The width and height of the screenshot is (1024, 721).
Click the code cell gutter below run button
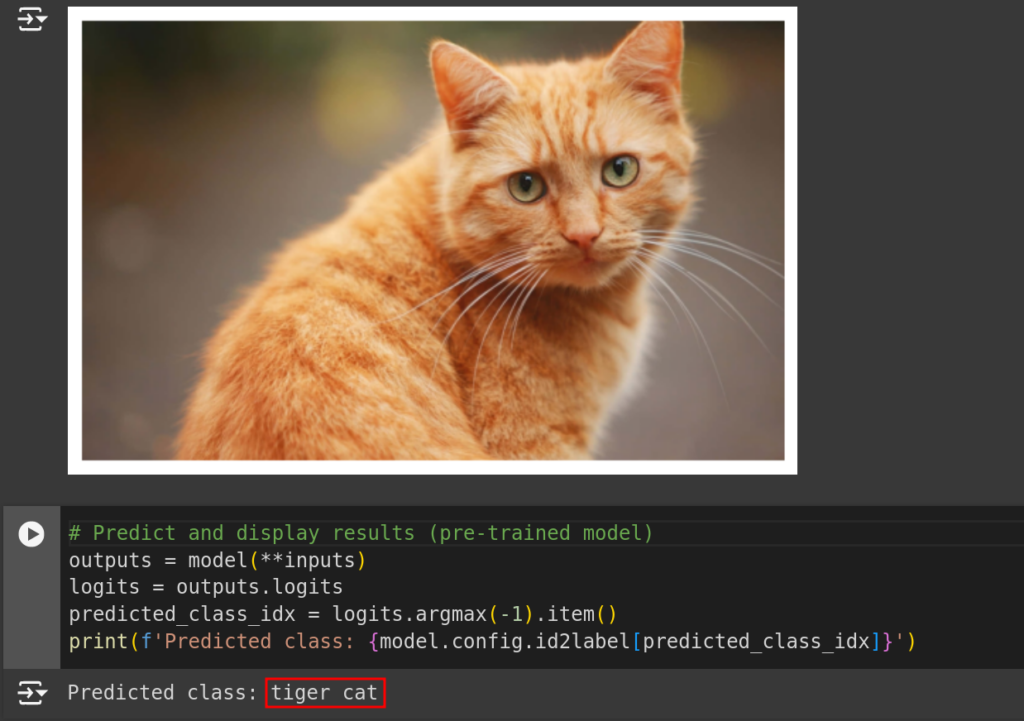click(31, 607)
